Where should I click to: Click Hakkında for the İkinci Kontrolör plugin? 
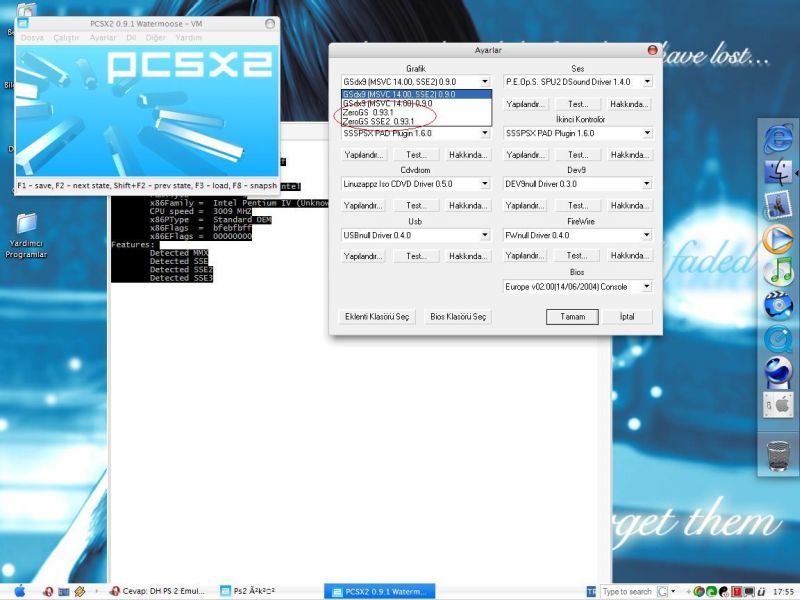pyautogui.click(x=630, y=155)
